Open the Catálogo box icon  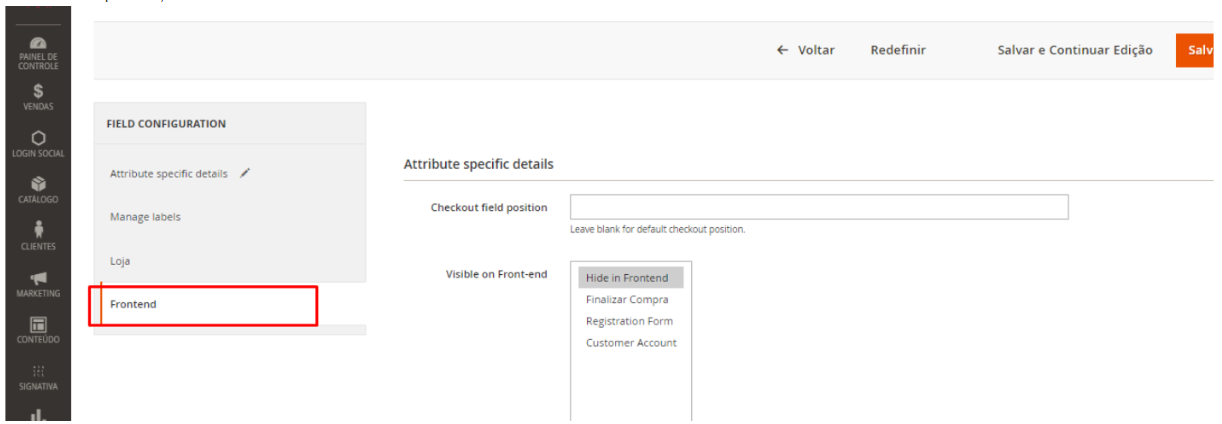coord(38,184)
